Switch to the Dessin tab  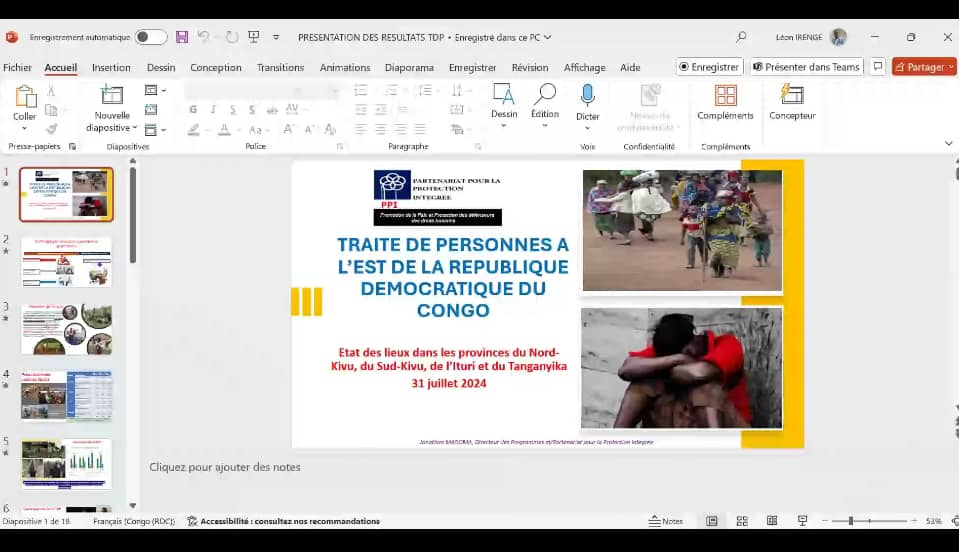pyautogui.click(x=161, y=67)
